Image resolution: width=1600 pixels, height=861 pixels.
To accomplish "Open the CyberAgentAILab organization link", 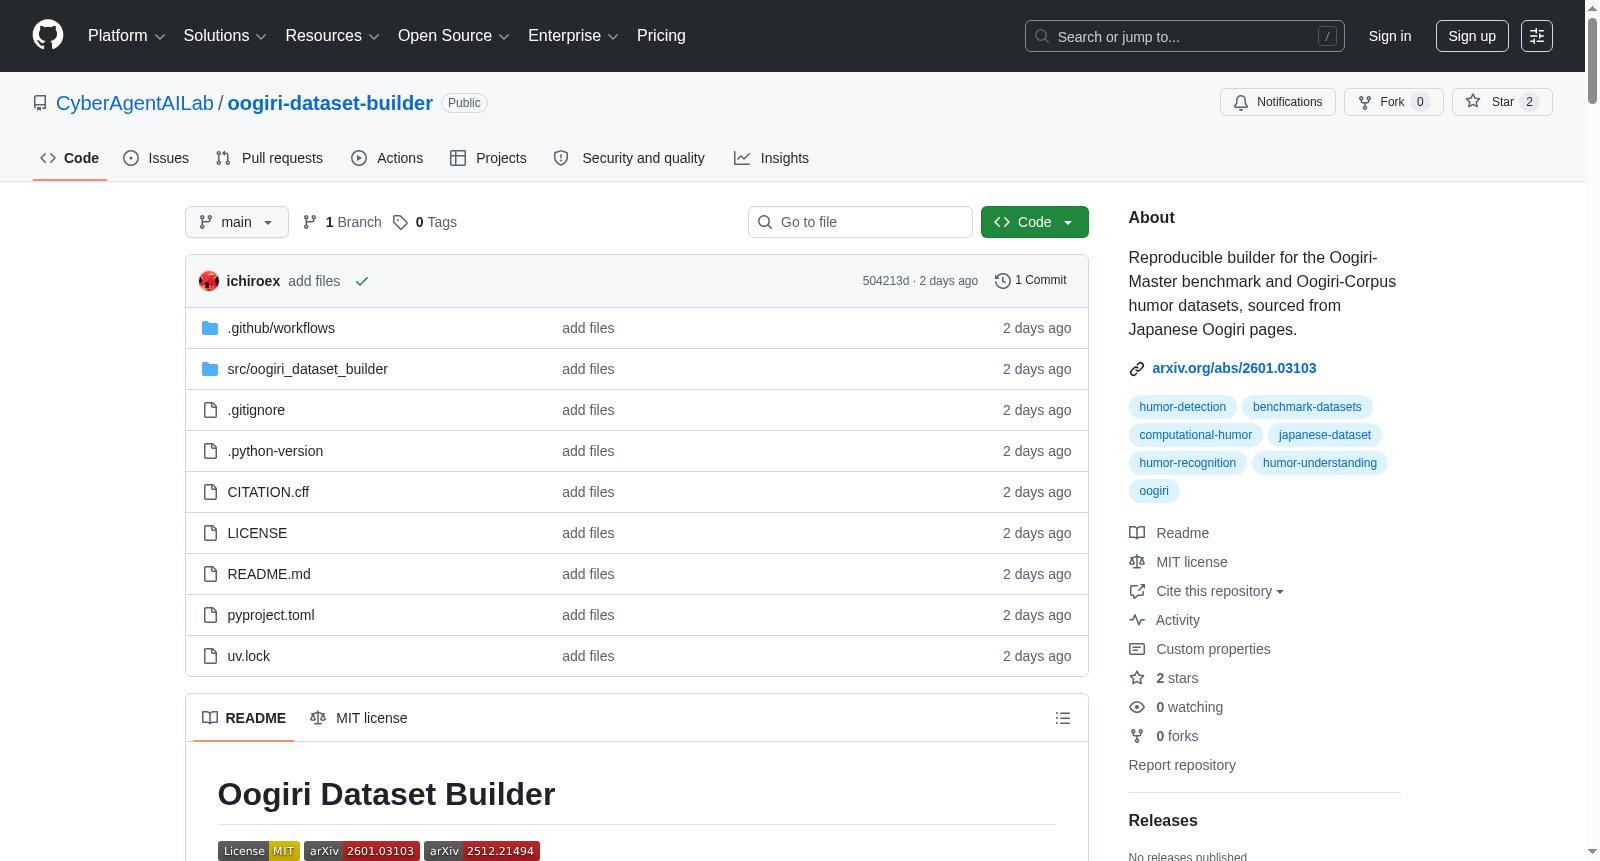I will pyautogui.click(x=135, y=103).
